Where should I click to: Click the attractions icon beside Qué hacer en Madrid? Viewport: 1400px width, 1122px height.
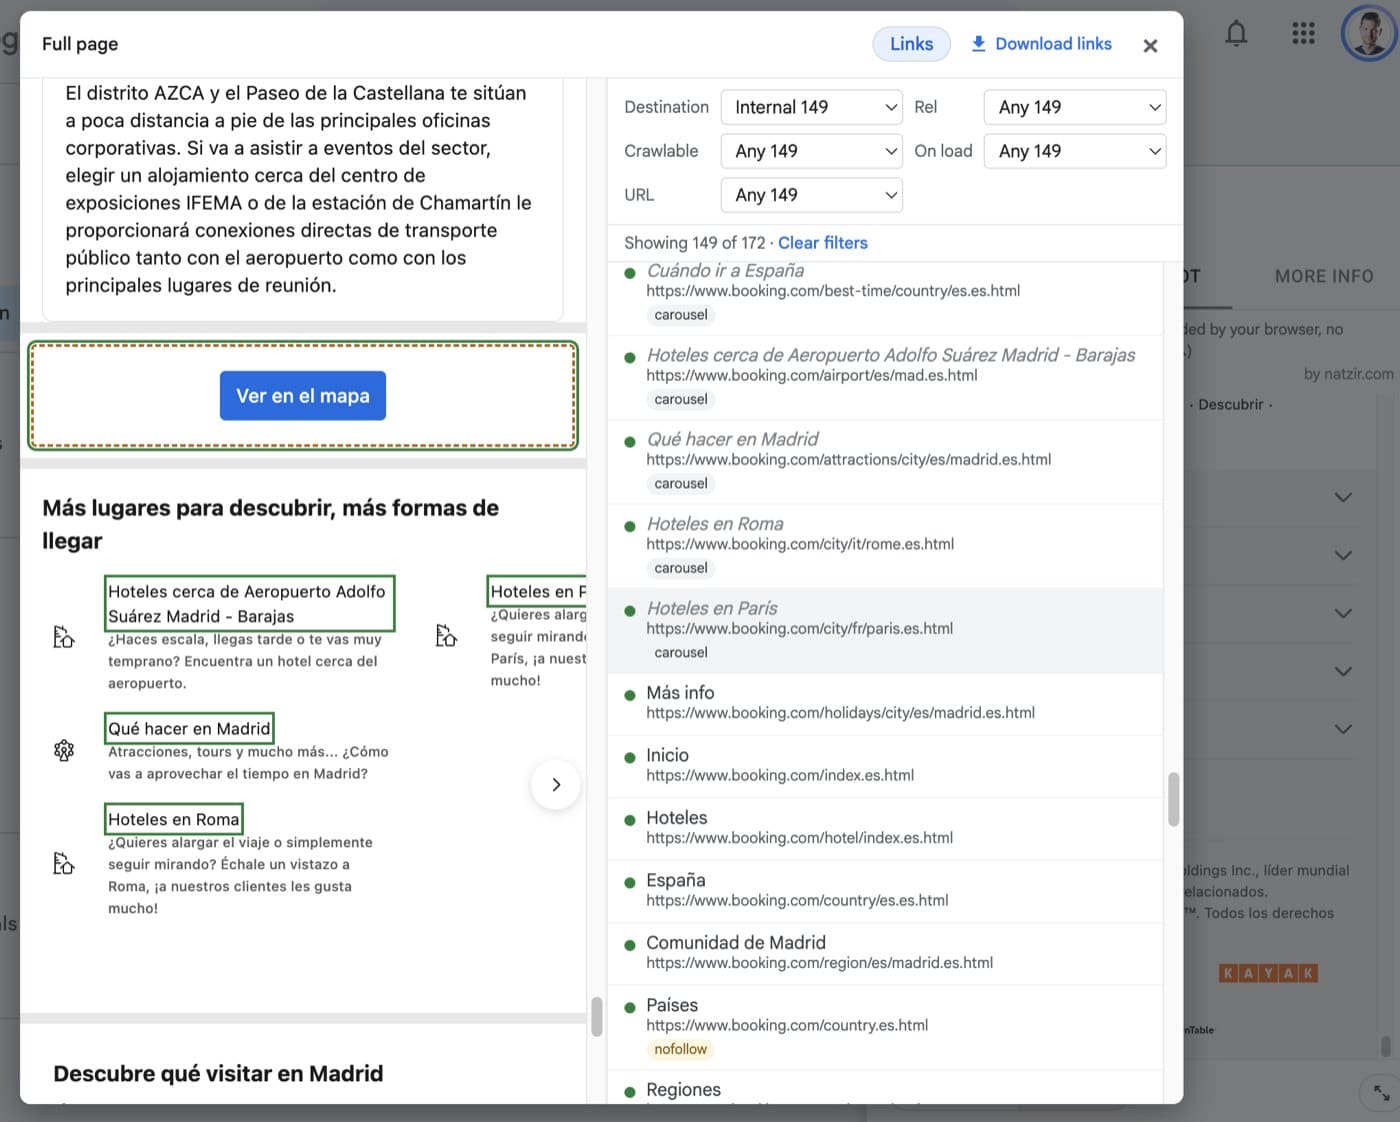[64, 750]
